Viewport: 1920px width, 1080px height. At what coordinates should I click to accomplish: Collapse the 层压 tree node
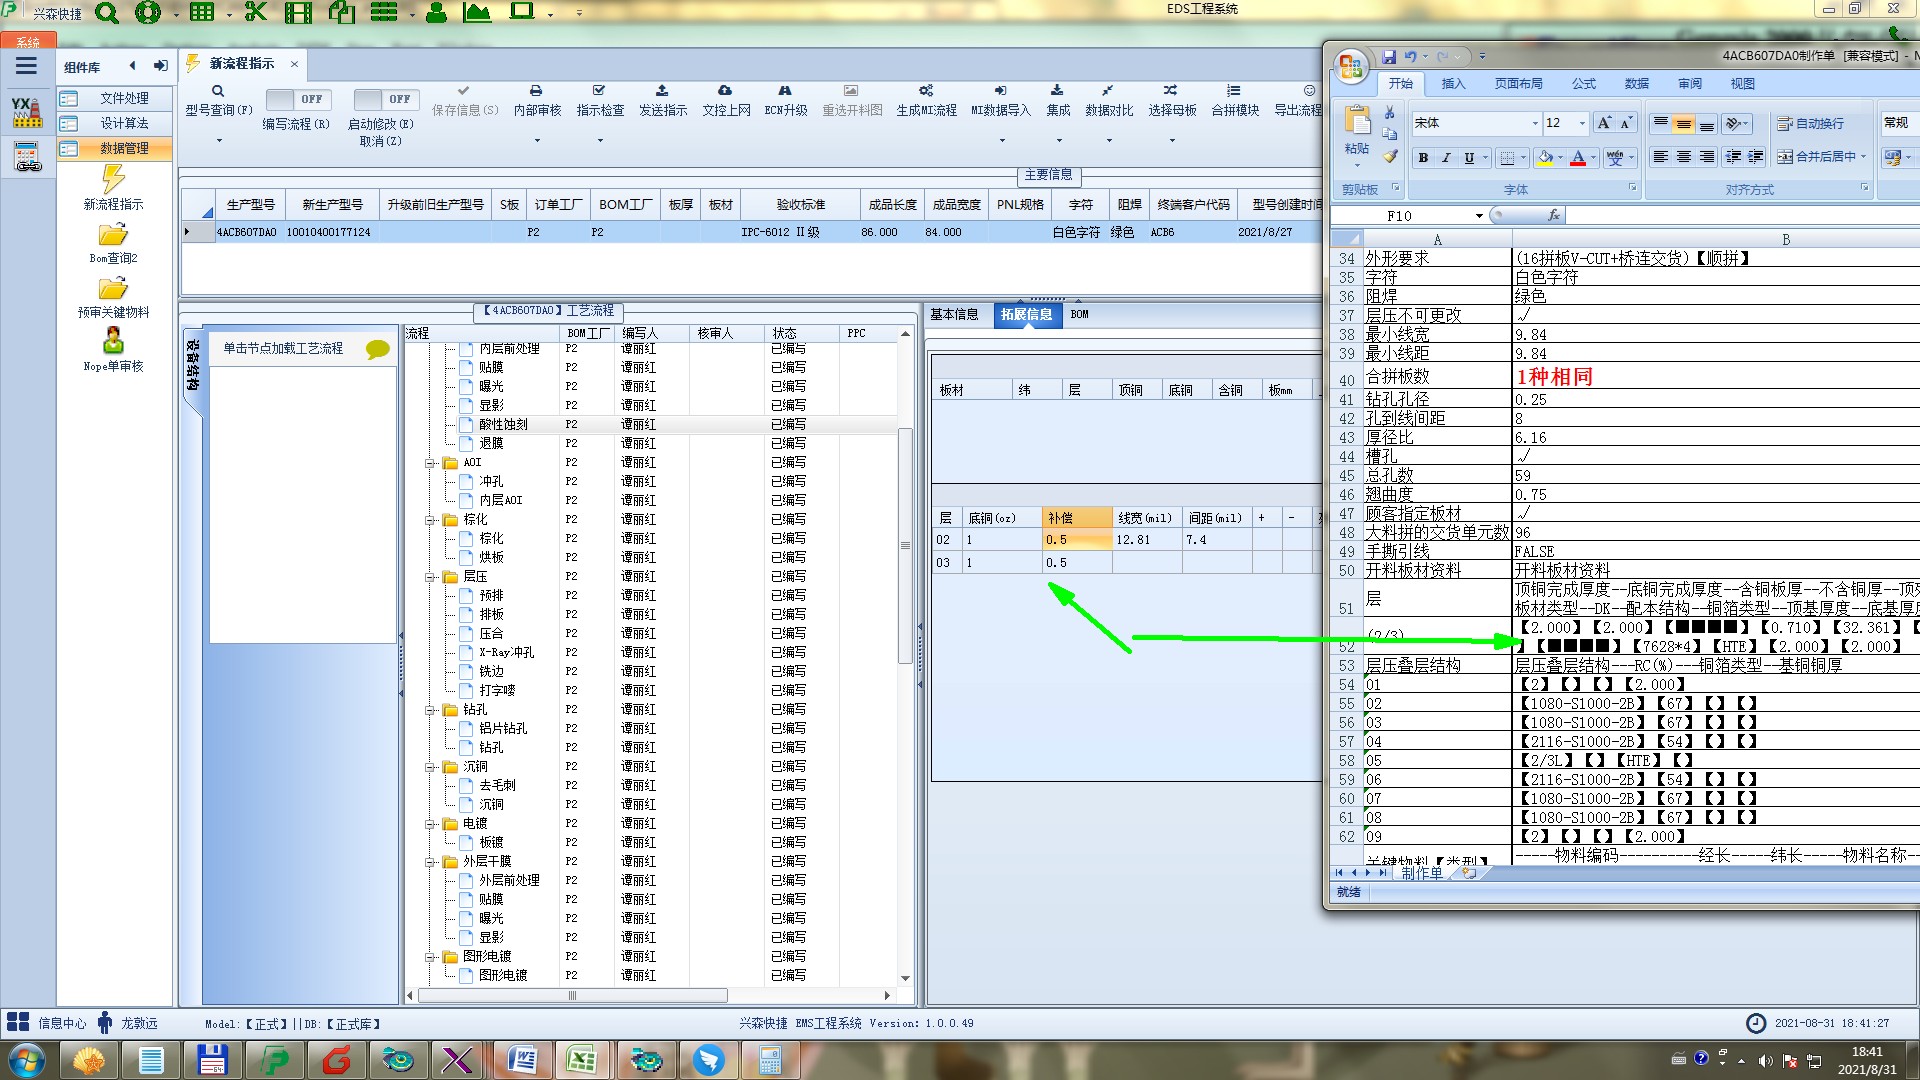431,577
